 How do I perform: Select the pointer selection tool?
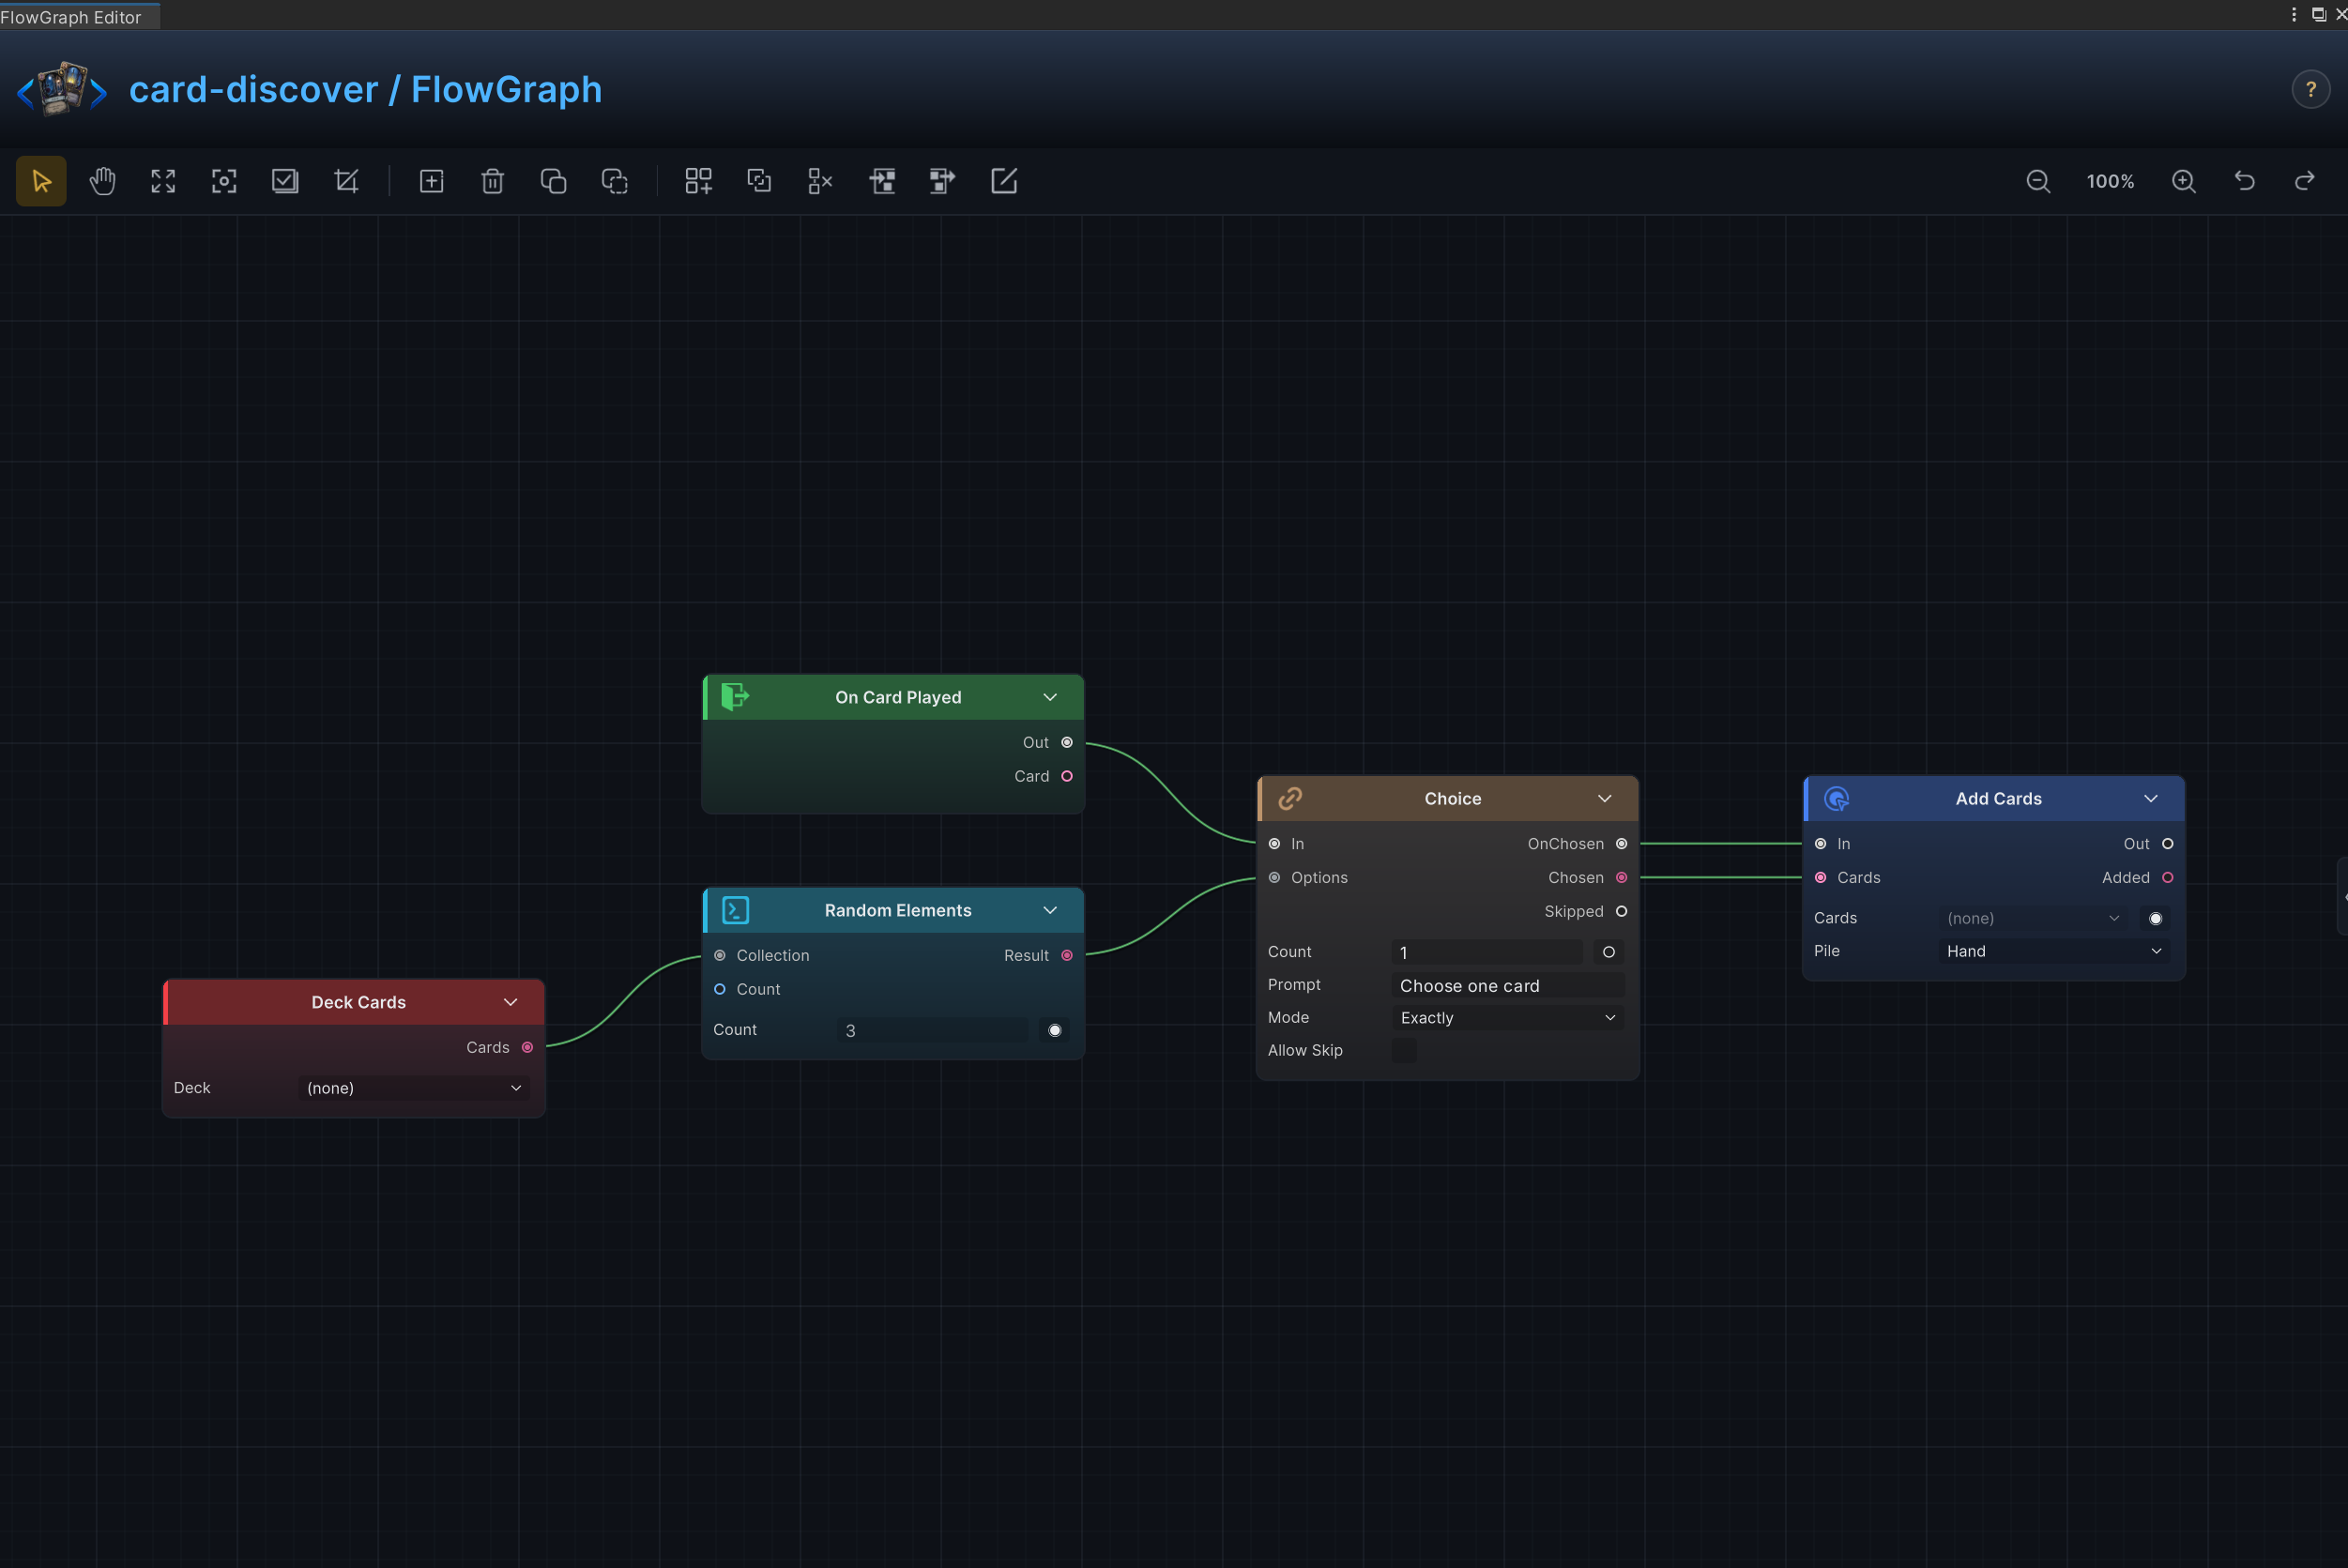[x=41, y=181]
